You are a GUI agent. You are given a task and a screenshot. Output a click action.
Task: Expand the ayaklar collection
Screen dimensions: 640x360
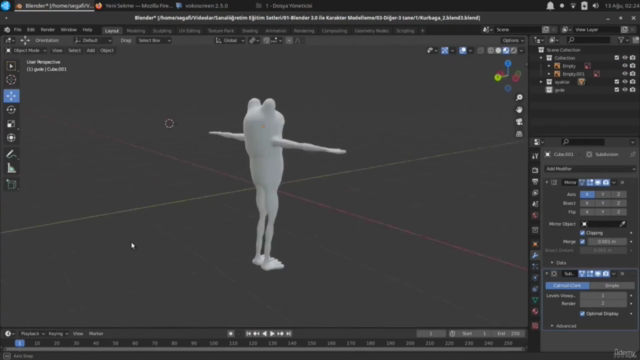pos(541,82)
